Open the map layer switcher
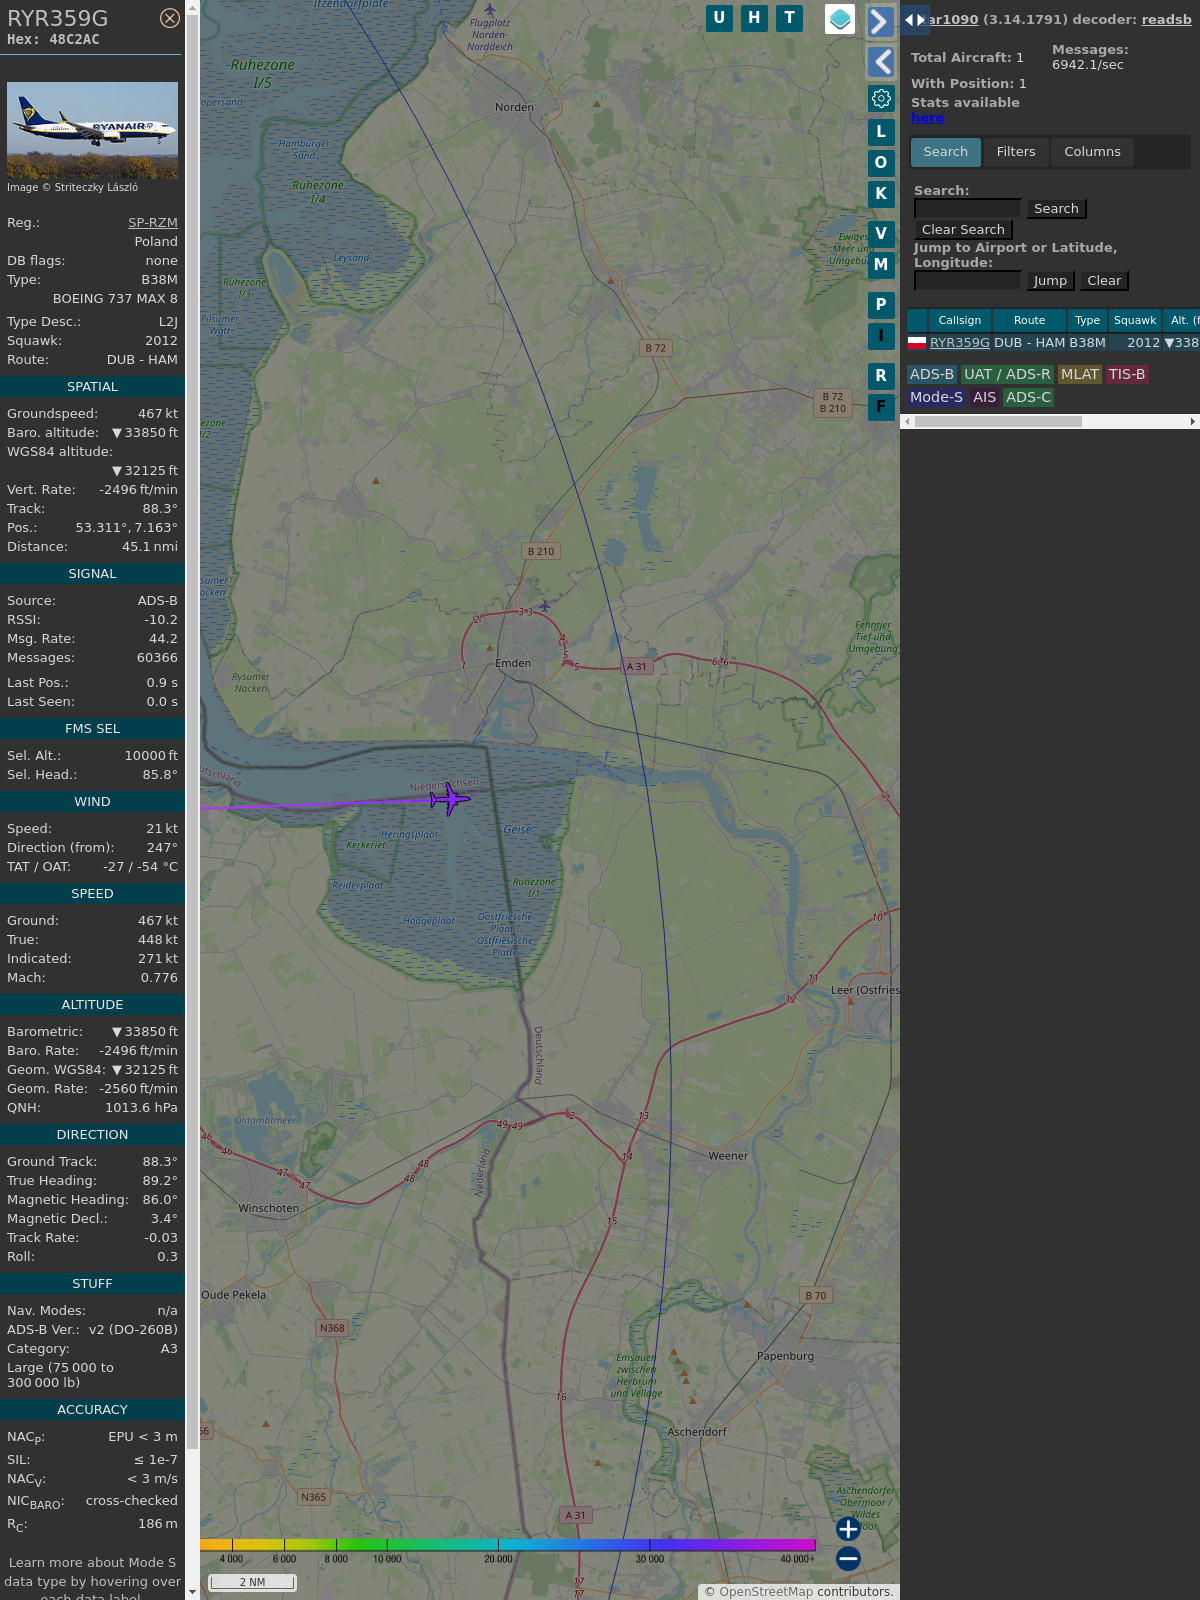Viewport: 1200px width, 1600px height. point(840,19)
